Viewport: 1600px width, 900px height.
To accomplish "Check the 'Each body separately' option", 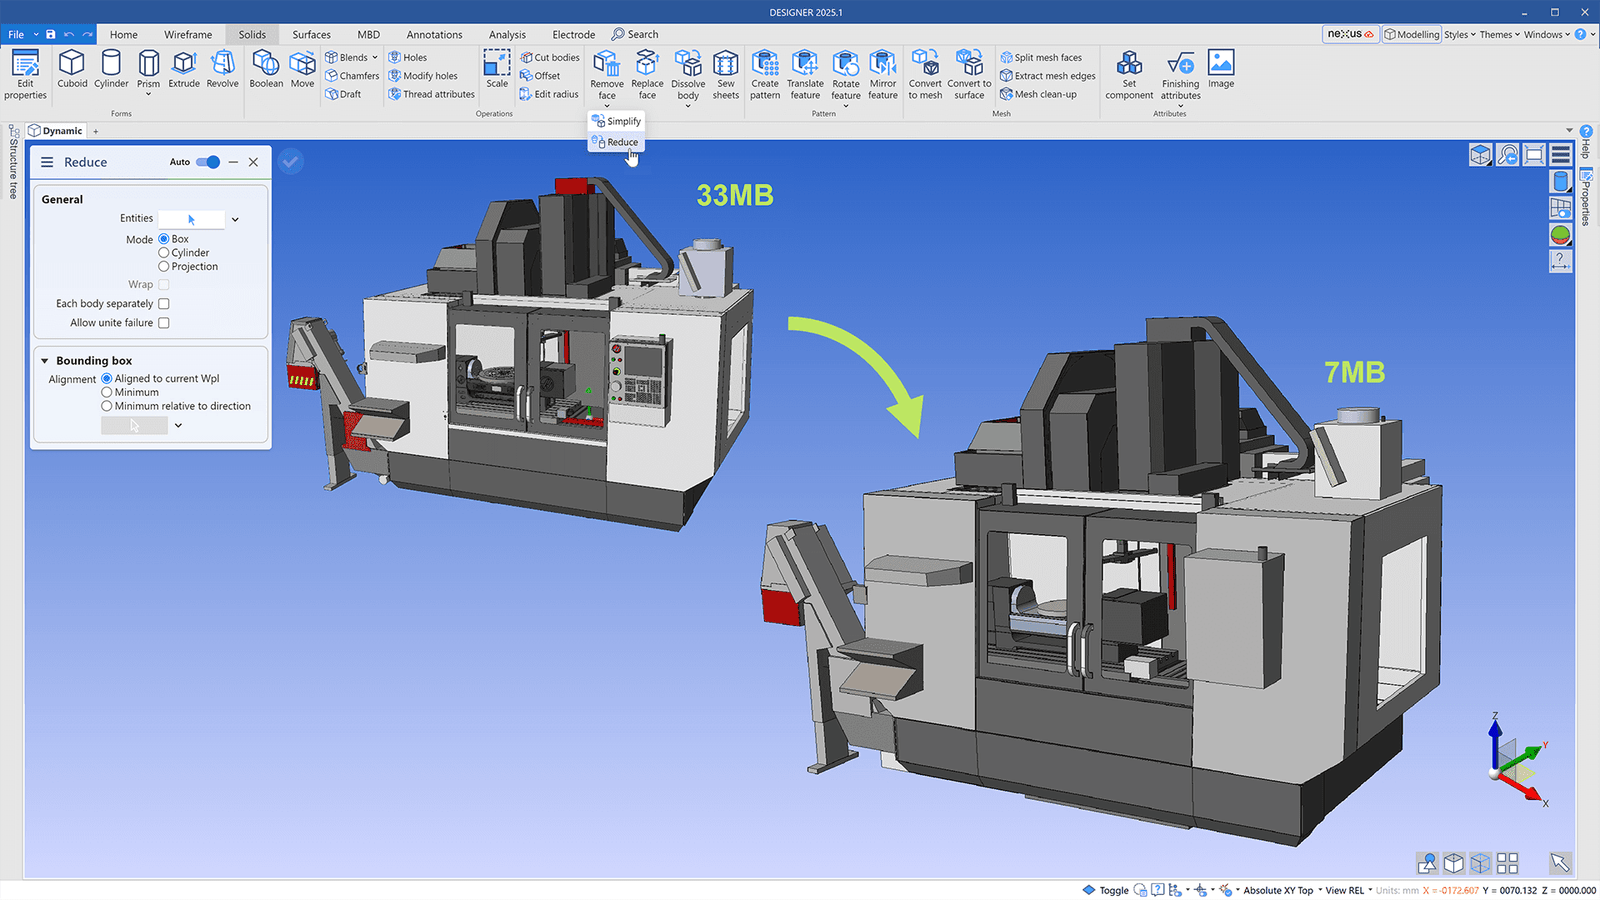I will pyautogui.click(x=164, y=303).
